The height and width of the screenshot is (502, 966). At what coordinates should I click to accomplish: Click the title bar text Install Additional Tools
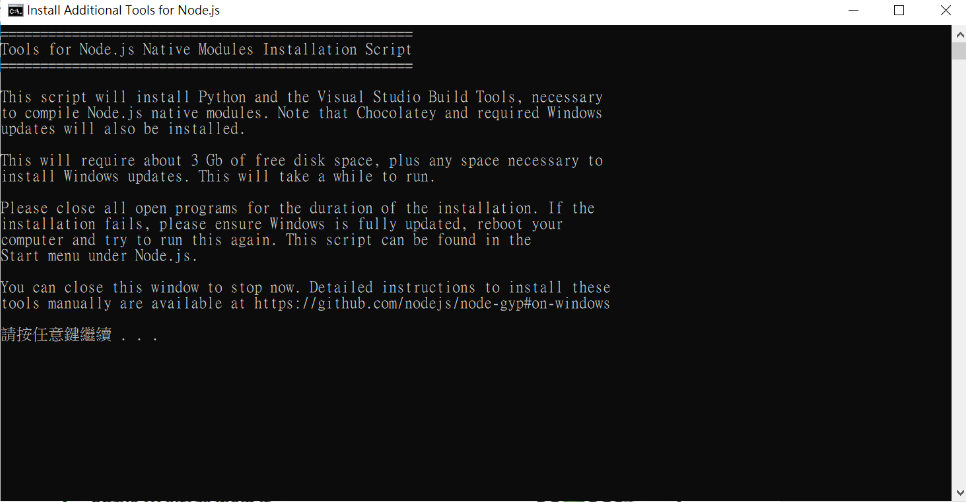(91, 10)
